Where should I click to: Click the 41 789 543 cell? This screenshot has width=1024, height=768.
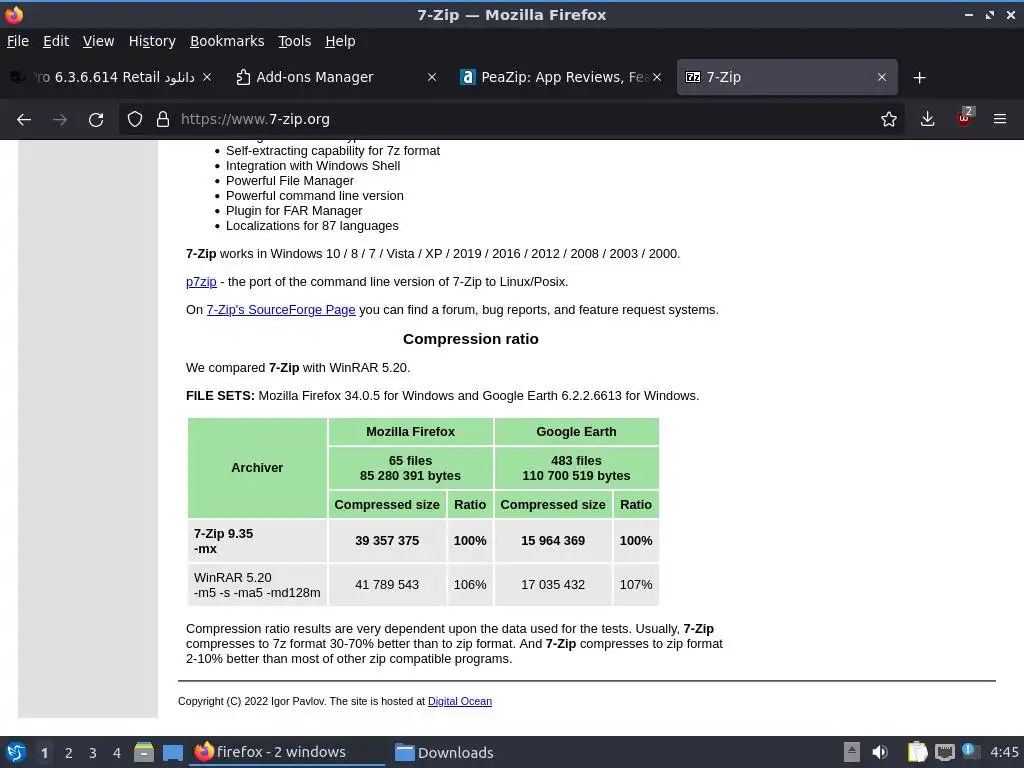[x=387, y=584]
